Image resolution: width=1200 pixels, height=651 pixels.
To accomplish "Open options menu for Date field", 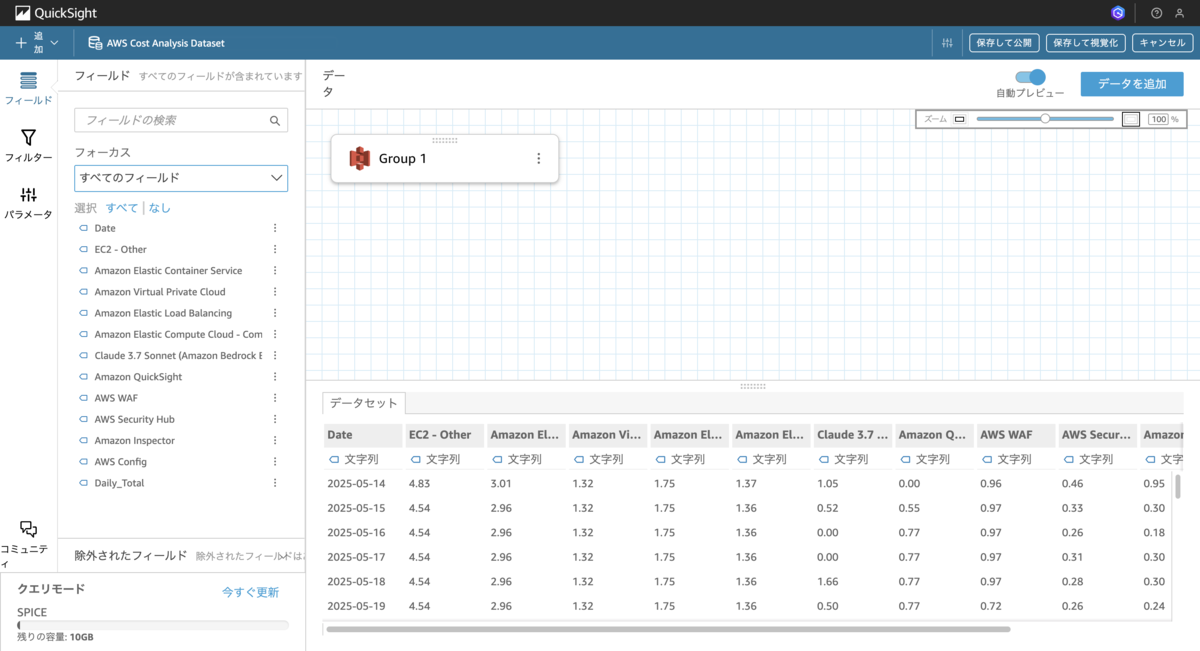I will pyautogui.click(x=275, y=228).
